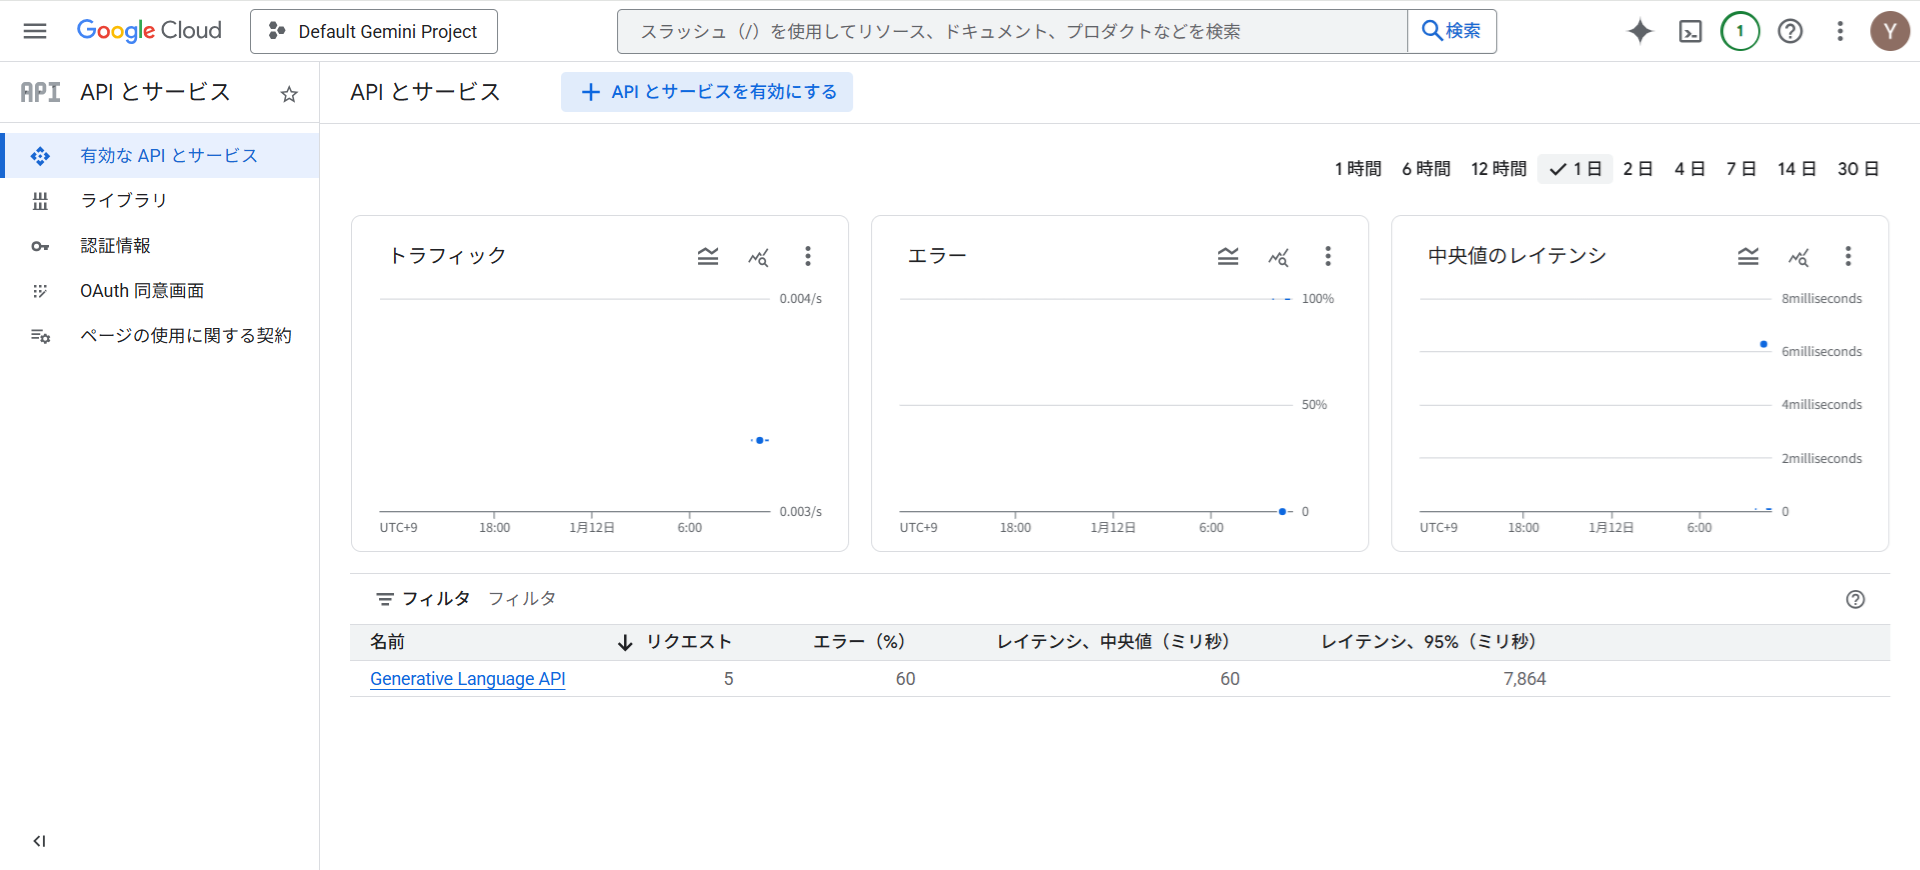Select the 7 日 time range

tap(1741, 169)
